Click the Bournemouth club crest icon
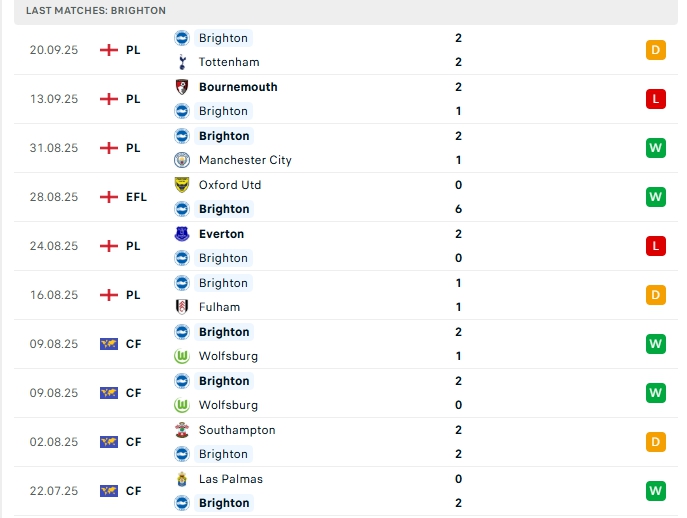 pyautogui.click(x=182, y=87)
